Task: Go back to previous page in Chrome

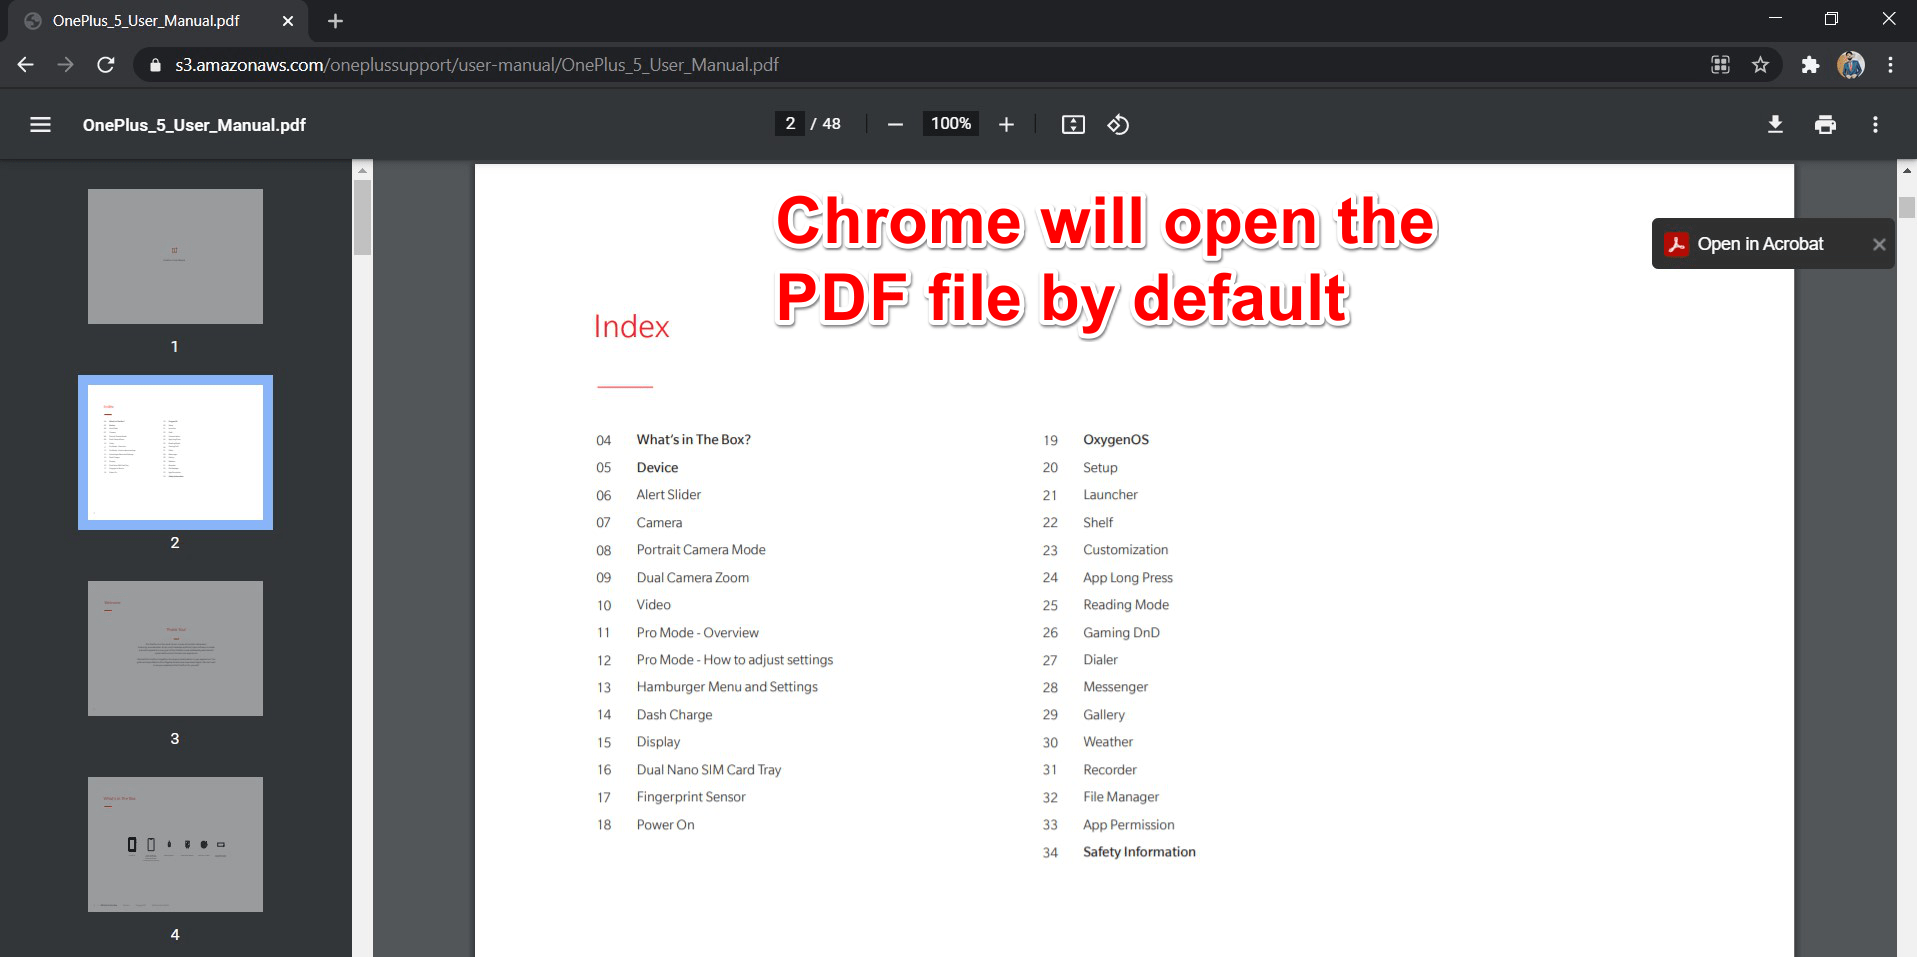Action: point(26,65)
